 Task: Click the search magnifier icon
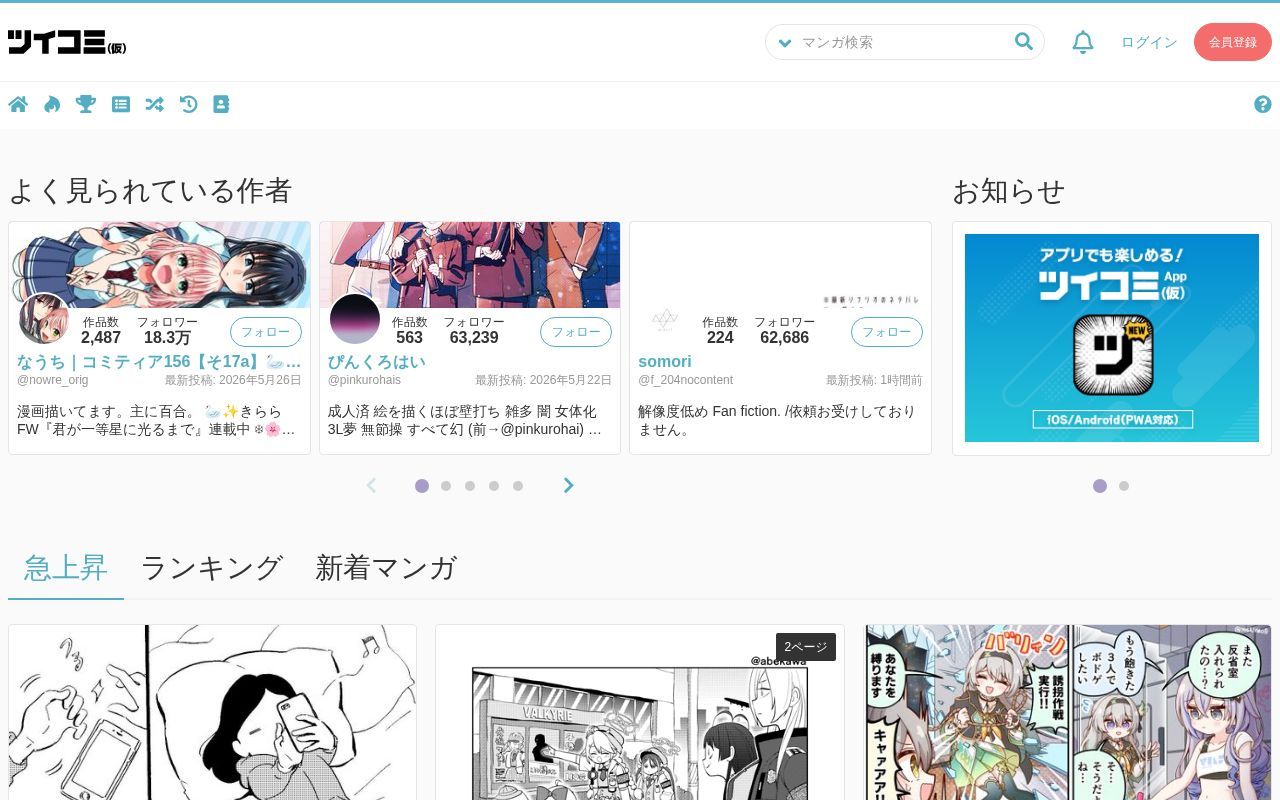[x=1023, y=41]
